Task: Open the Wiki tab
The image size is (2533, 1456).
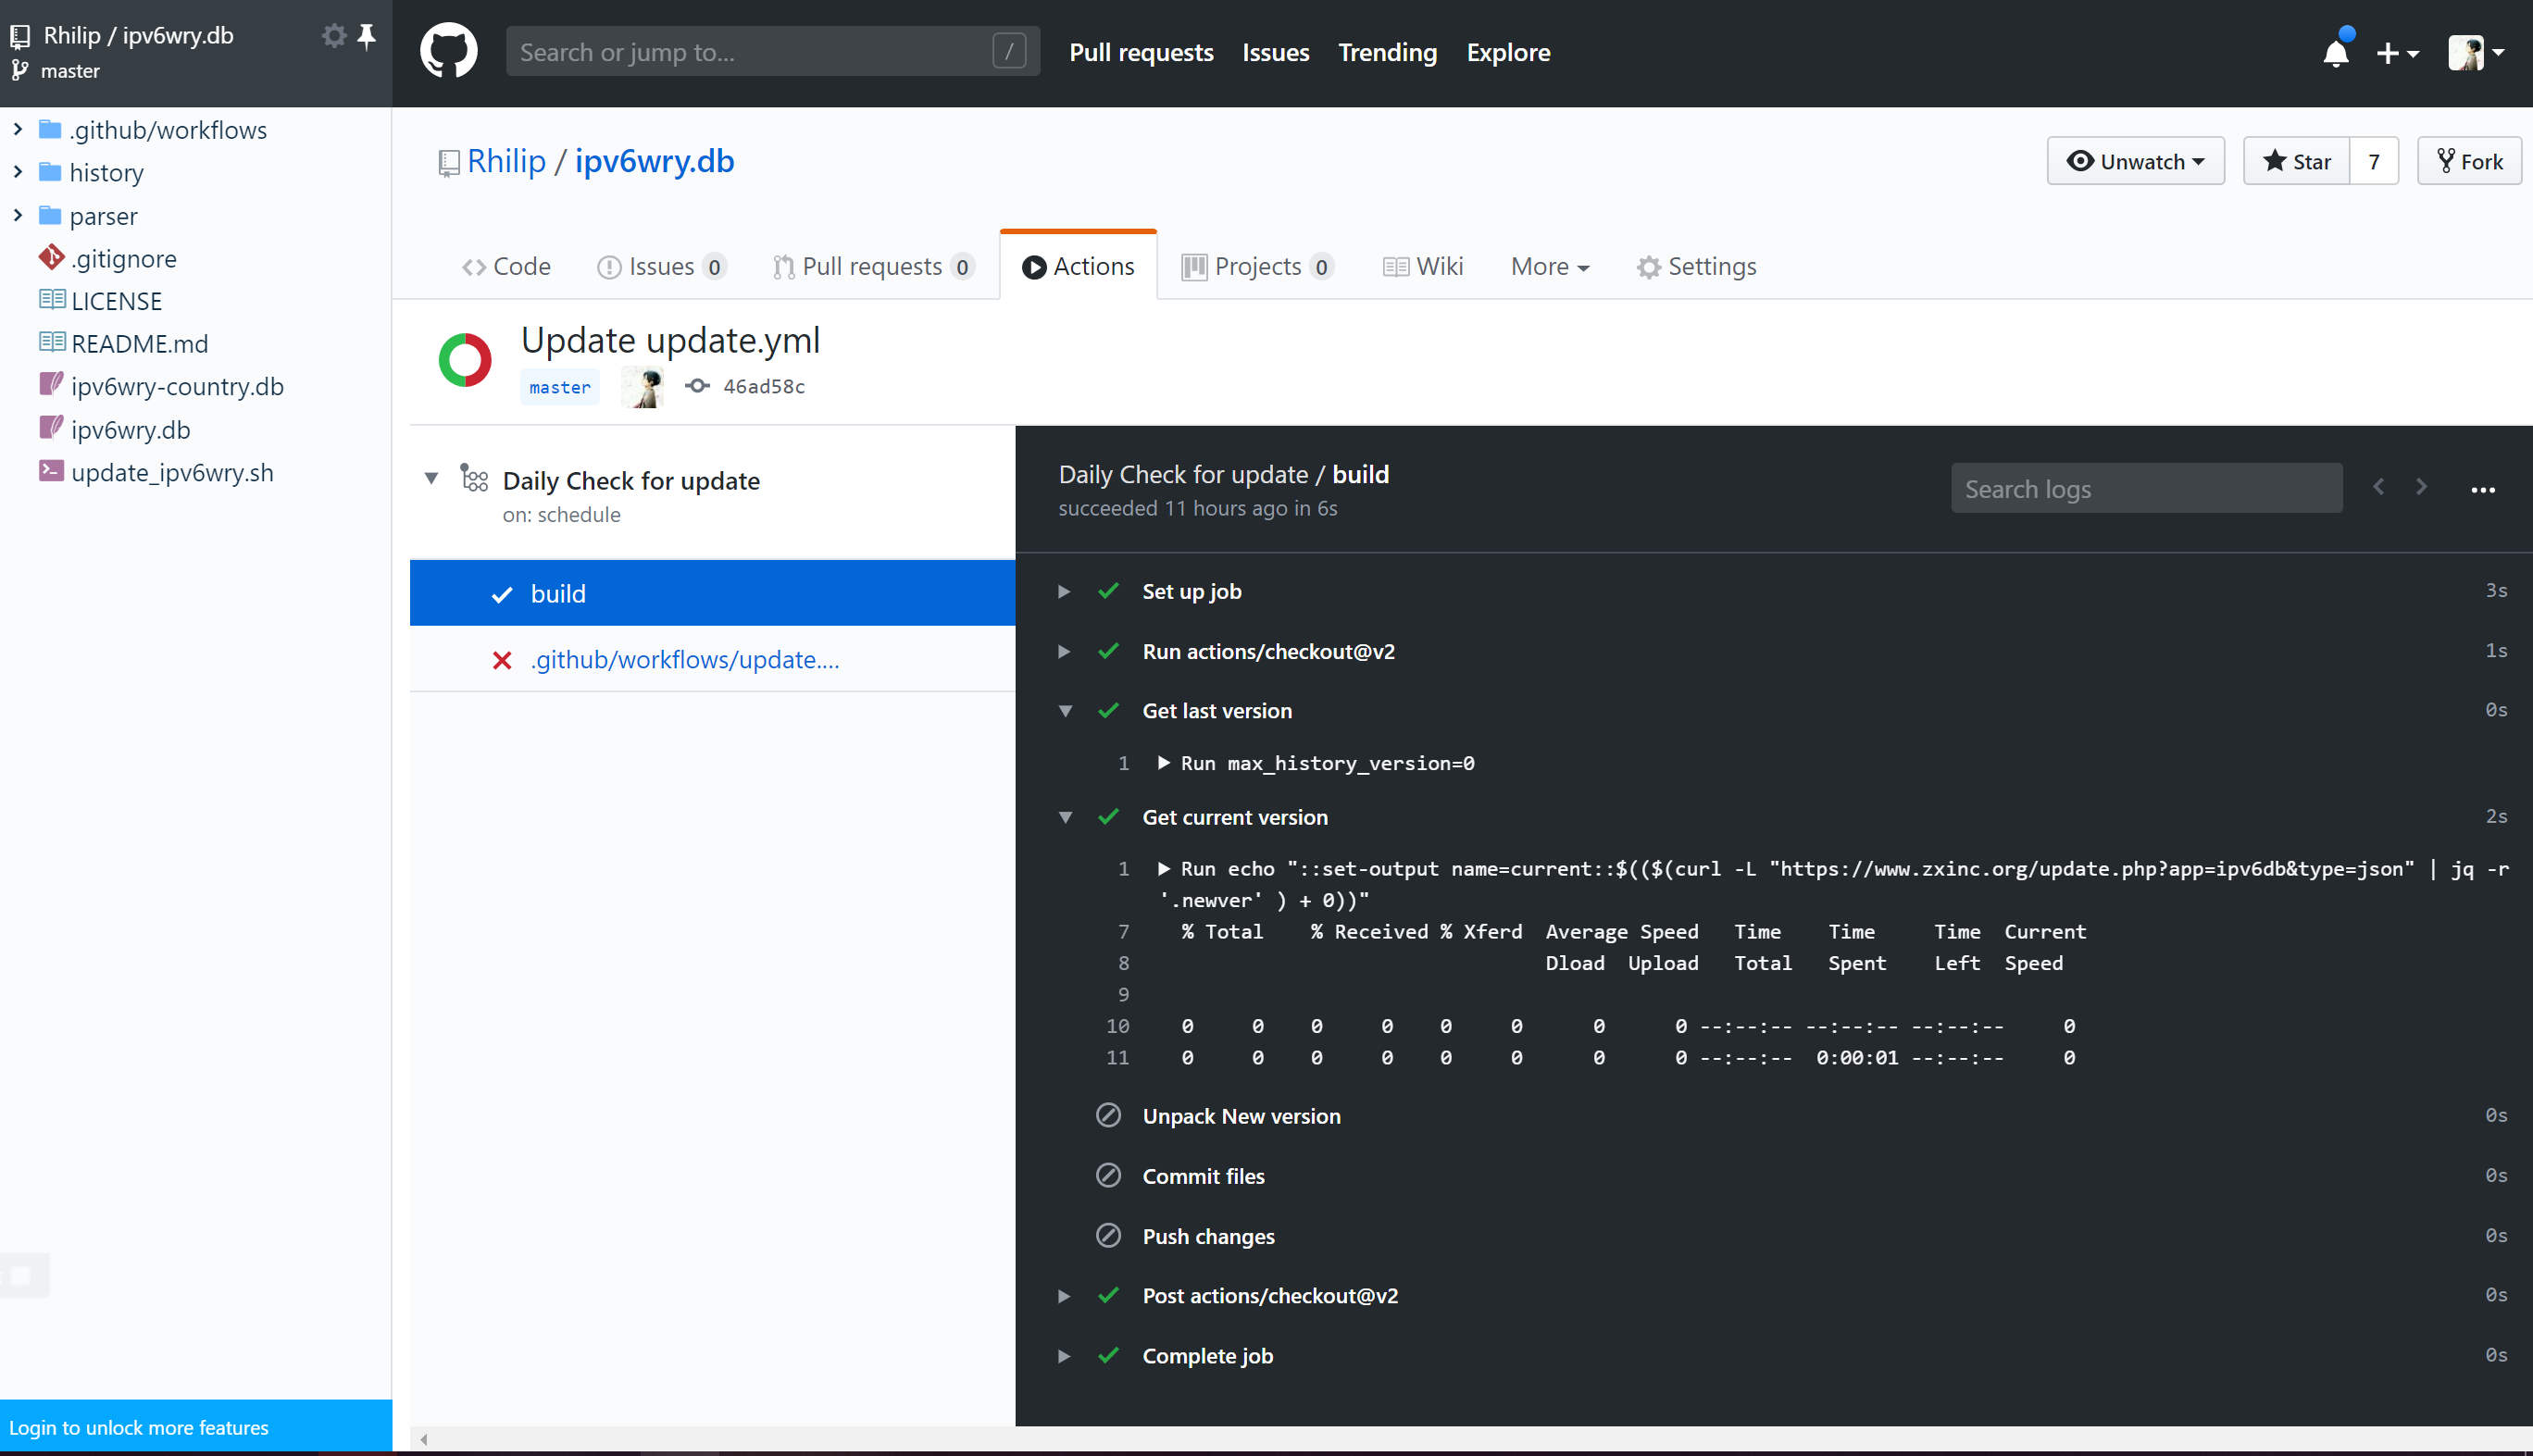Action: point(1423,266)
